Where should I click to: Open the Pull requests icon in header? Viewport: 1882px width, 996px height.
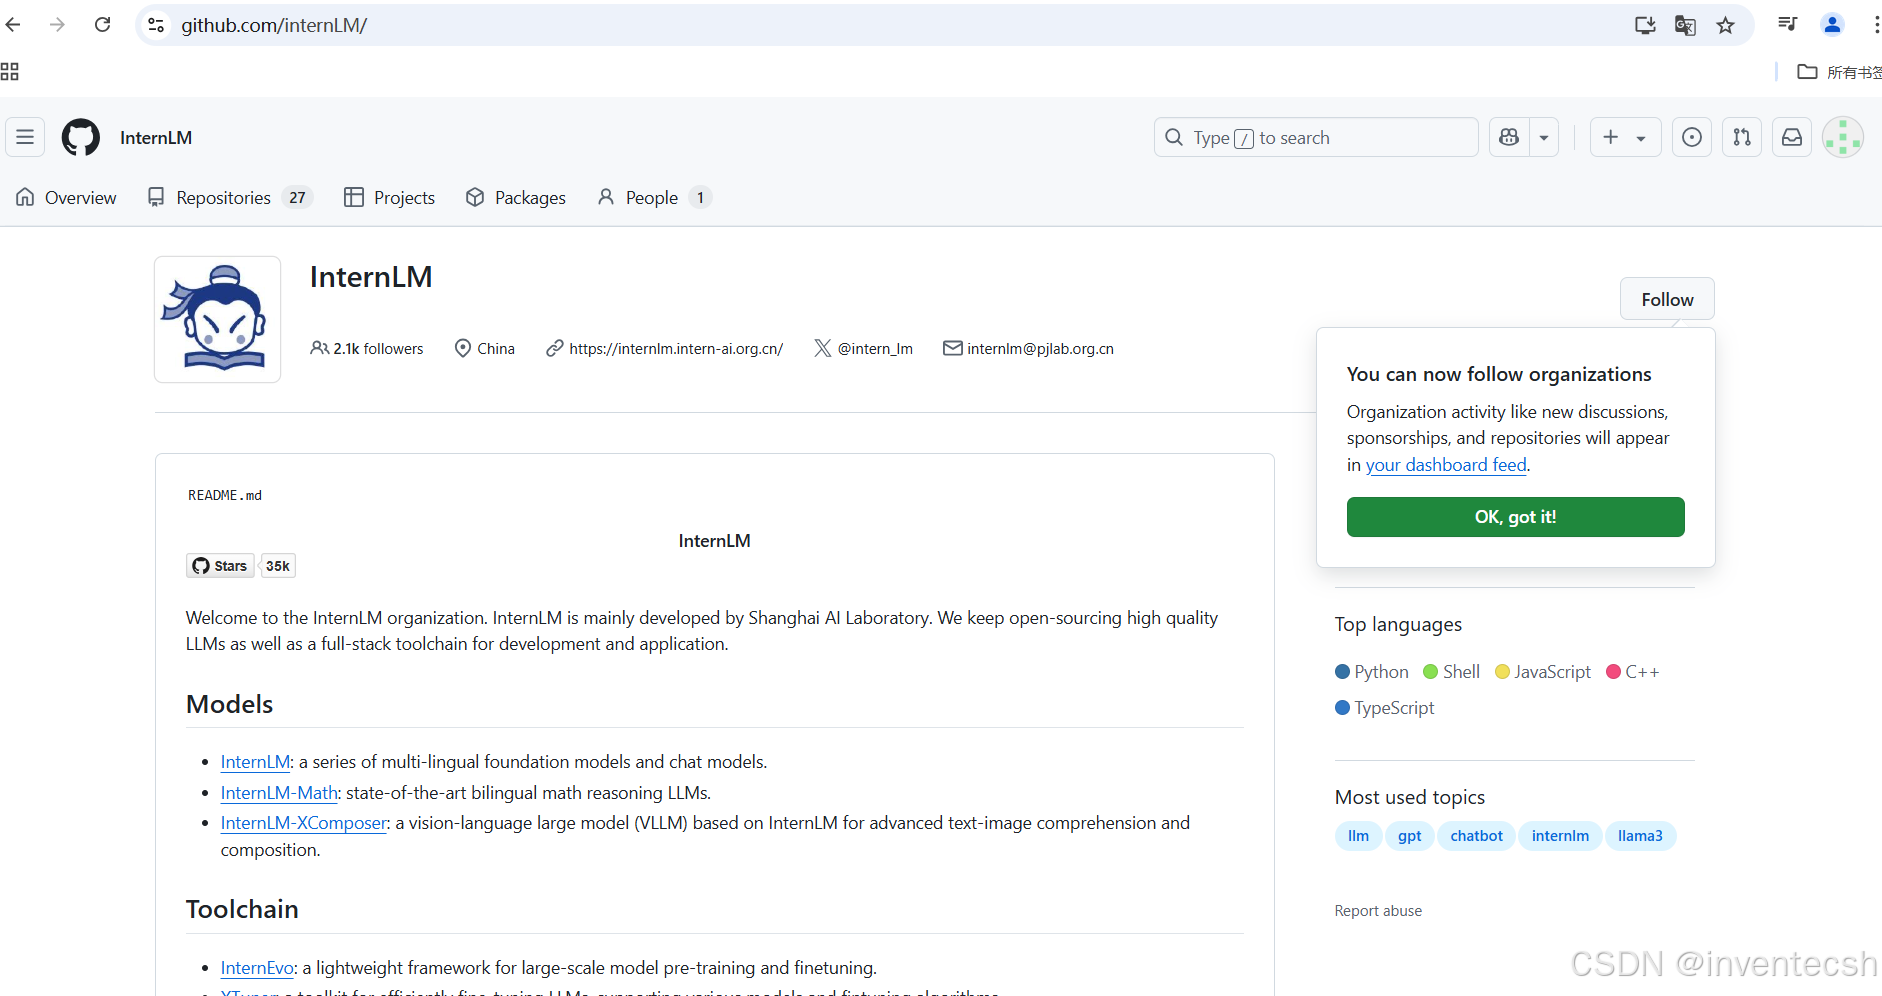1742,137
